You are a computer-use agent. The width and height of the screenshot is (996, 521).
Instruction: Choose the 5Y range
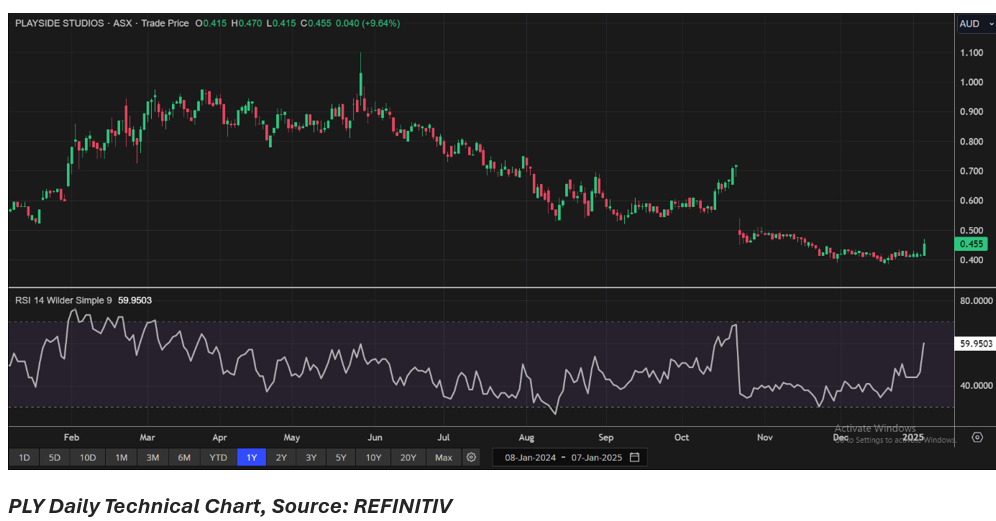pos(341,457)
